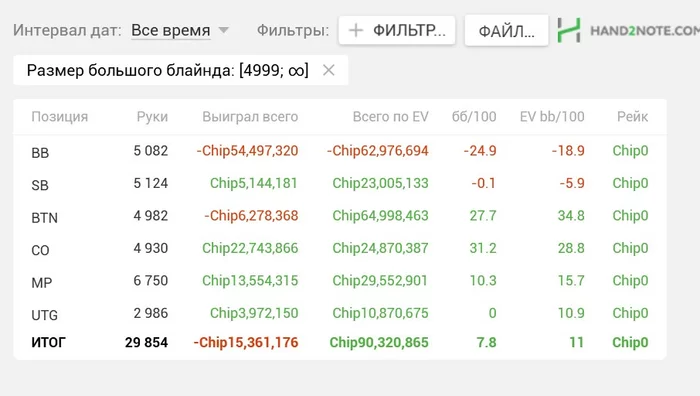Sort the table by Позиция column

pos(59,117)
